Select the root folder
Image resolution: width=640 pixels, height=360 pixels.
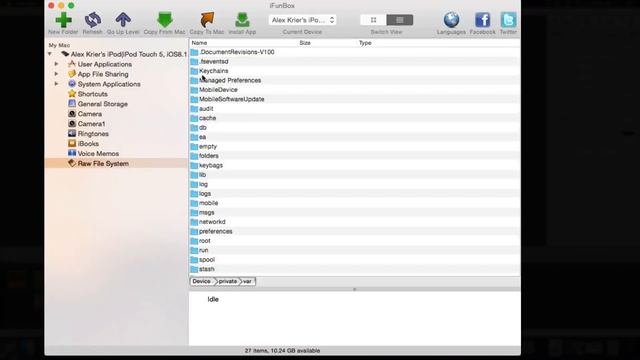tap(355, 240)
